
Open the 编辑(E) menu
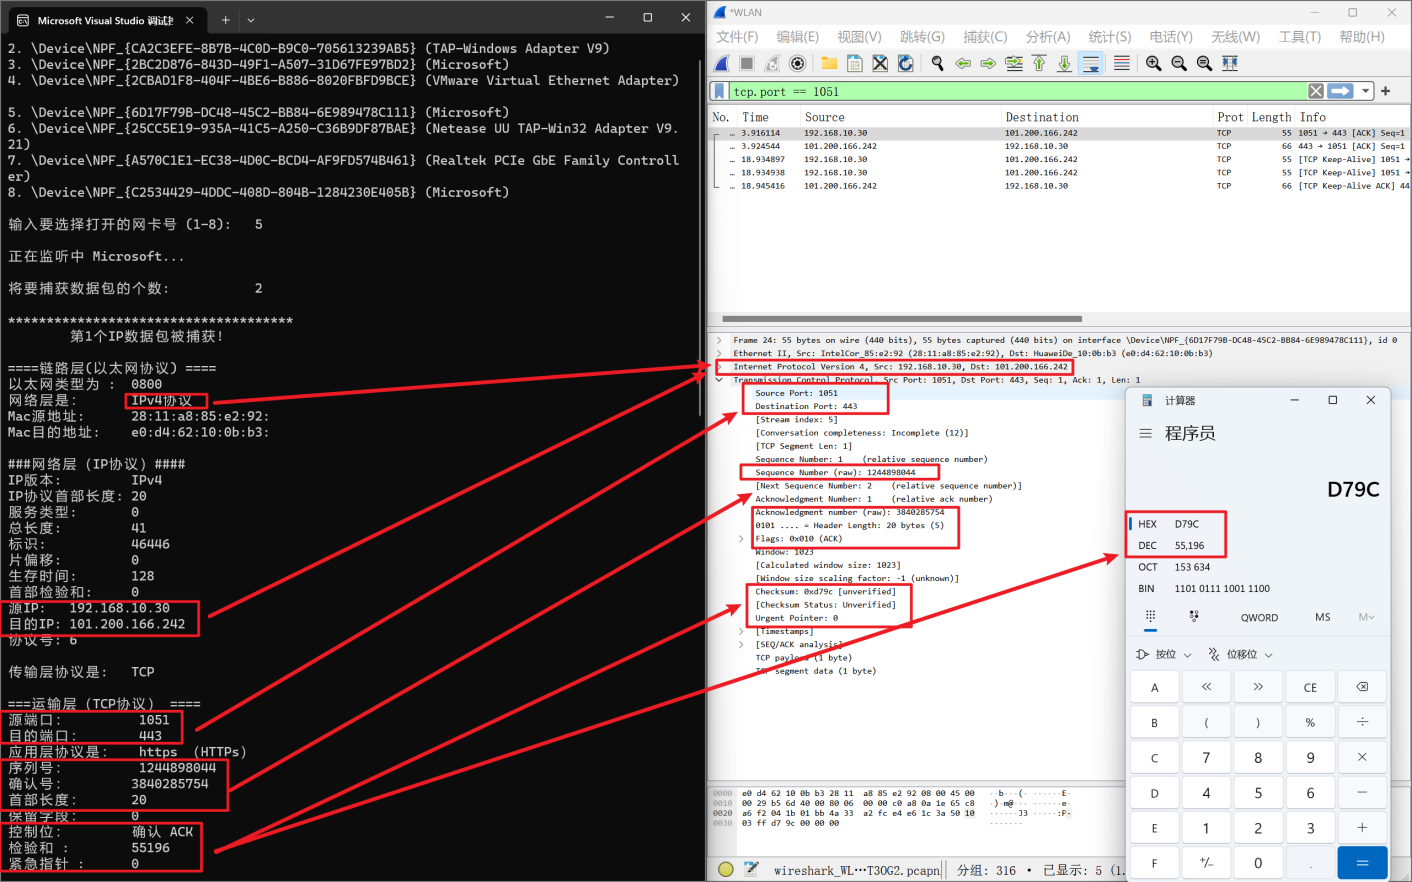(798, 36)
